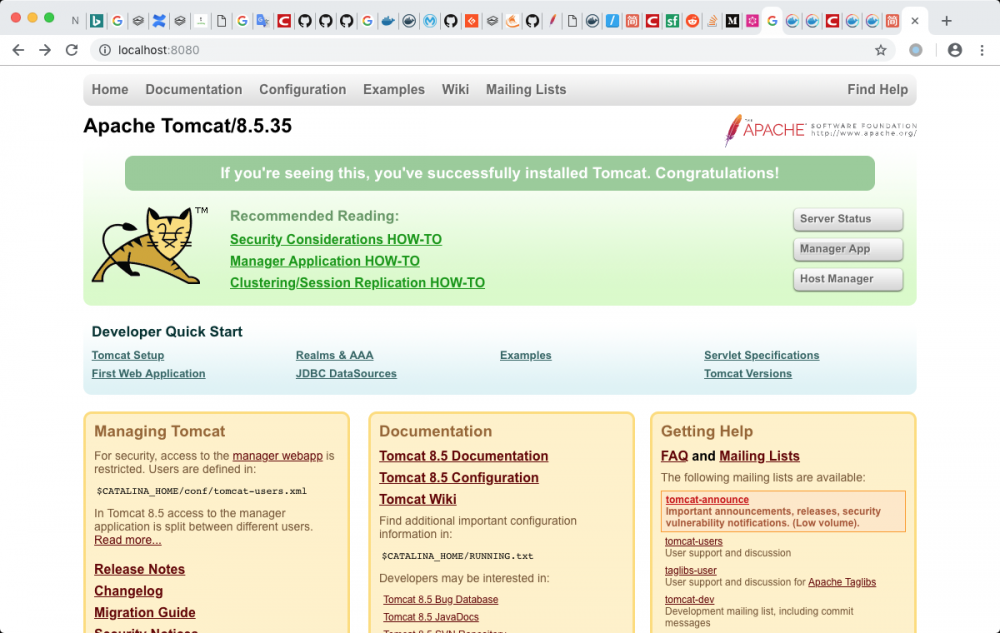
Task: Open the First Web Application link
Action: 148,374
